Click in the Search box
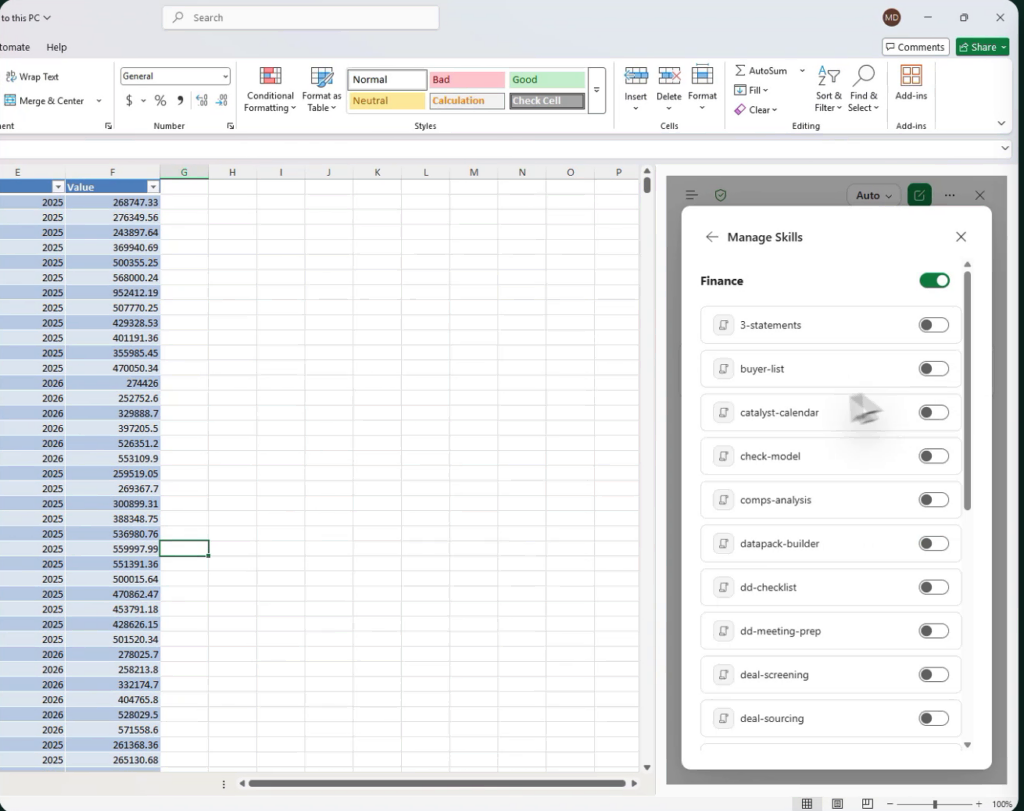Screen dimensions: 1024x811 (x=300, y=18)
